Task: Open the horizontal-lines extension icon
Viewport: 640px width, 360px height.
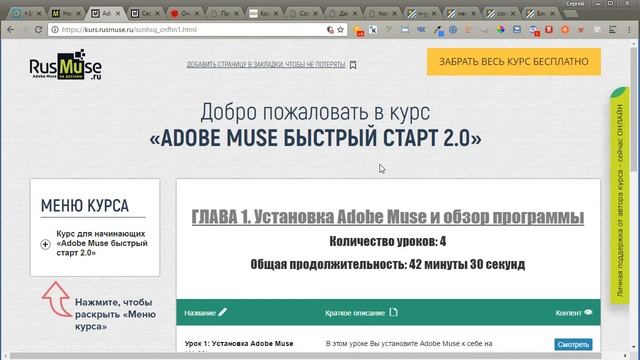Action: pos(613,29)
